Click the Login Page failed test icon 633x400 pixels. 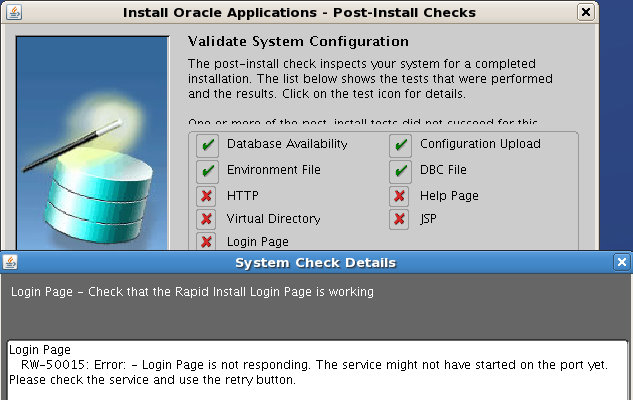[x=207, y=242]
